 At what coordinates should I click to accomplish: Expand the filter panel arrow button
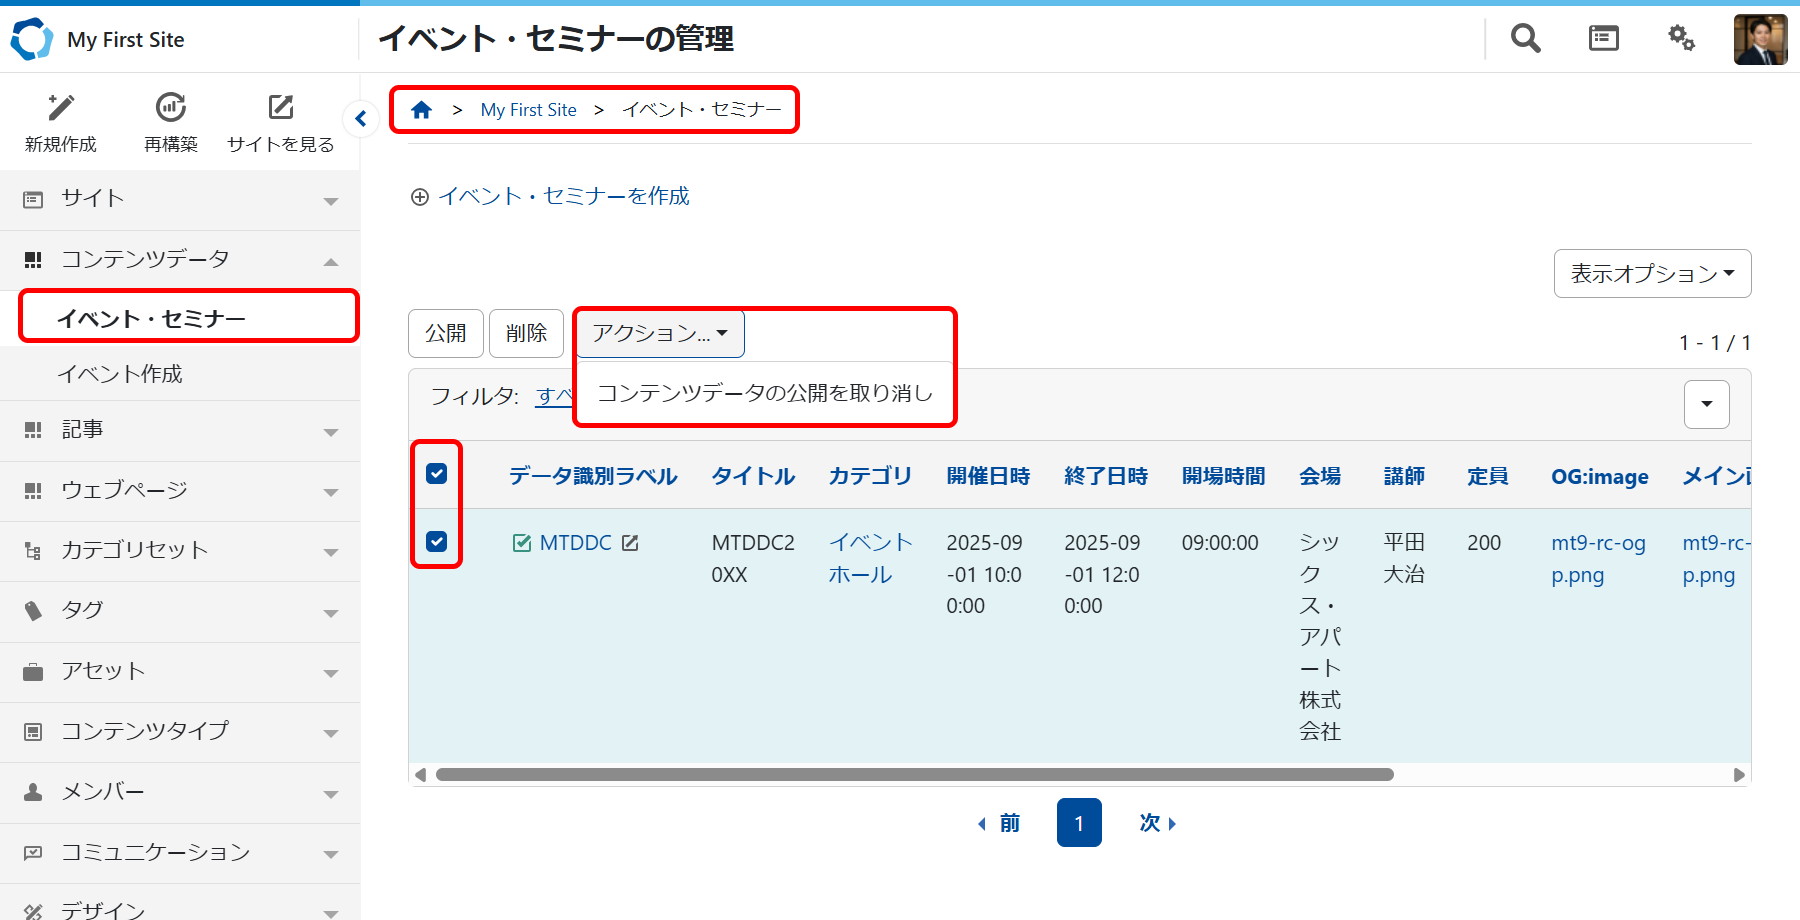pyautogui.click(x=1706, y=404)
